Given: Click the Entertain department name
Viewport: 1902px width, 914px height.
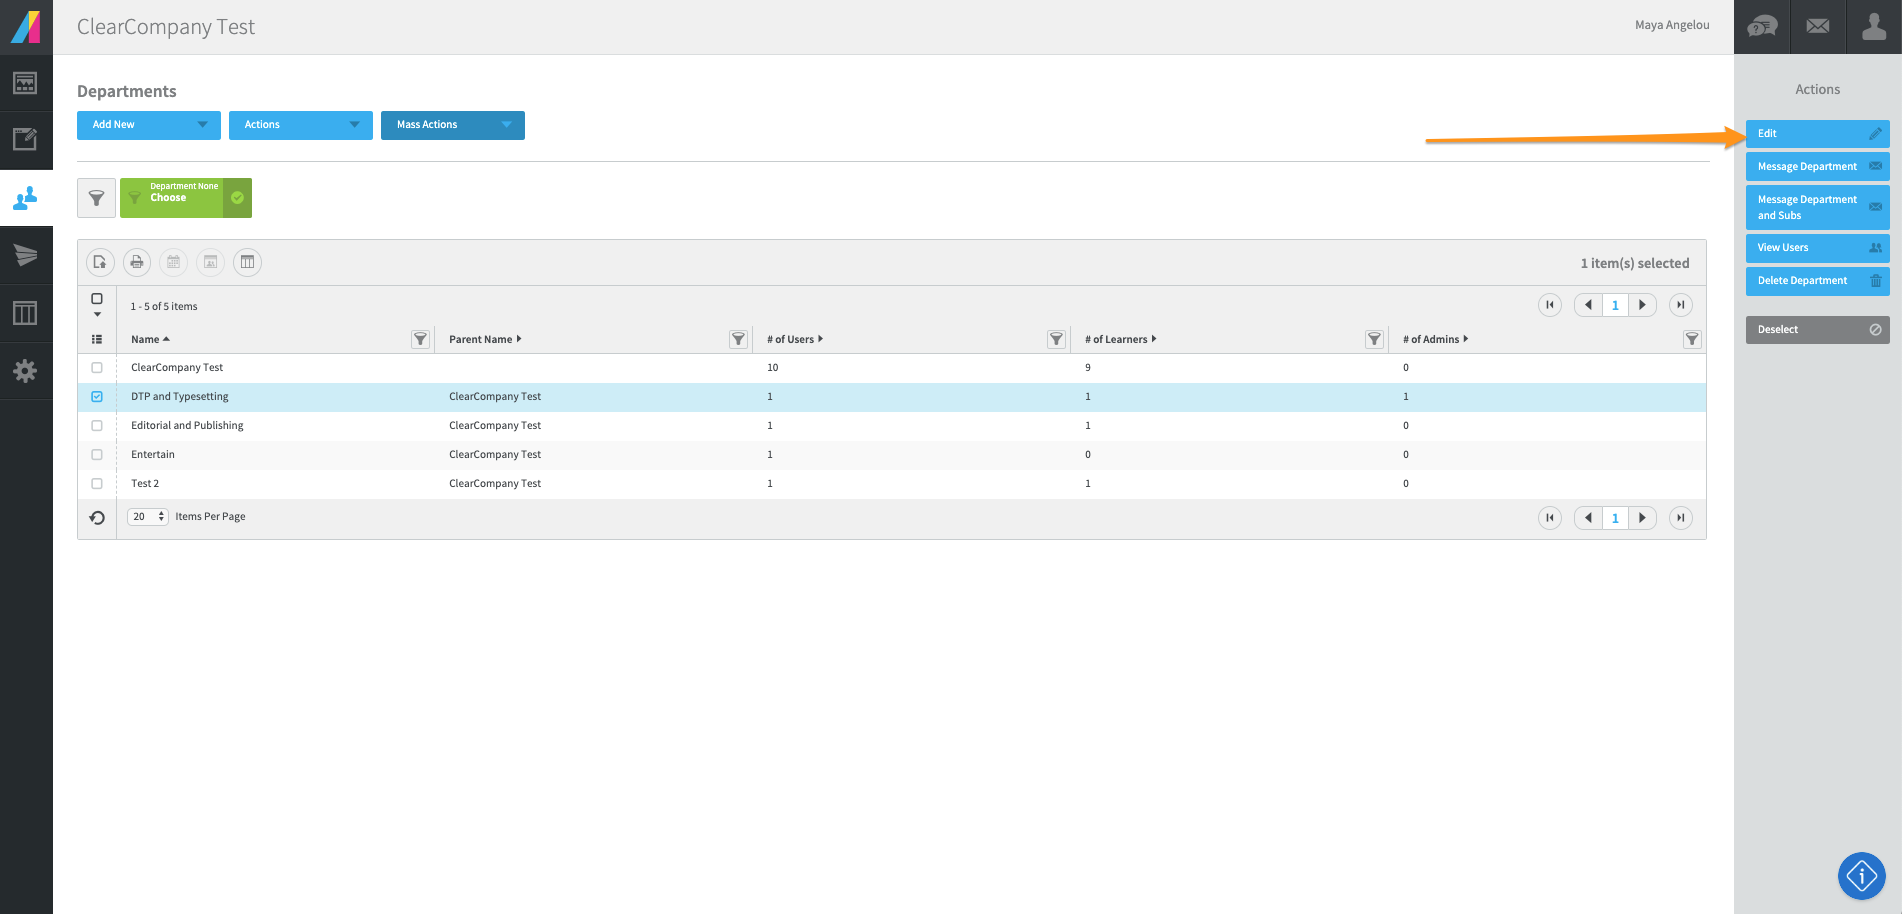Looking at the screenshot, I should coord(153,455).
